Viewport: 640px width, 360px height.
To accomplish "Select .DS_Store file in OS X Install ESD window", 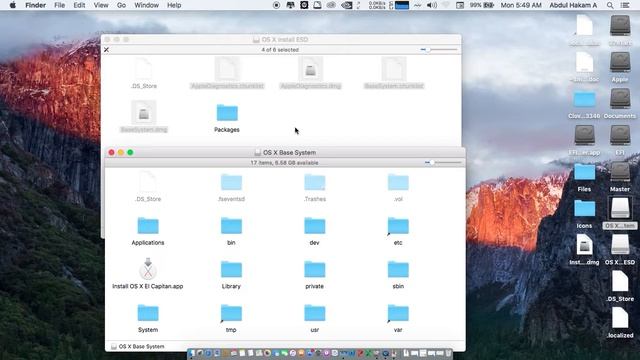I will pos(144,69).
